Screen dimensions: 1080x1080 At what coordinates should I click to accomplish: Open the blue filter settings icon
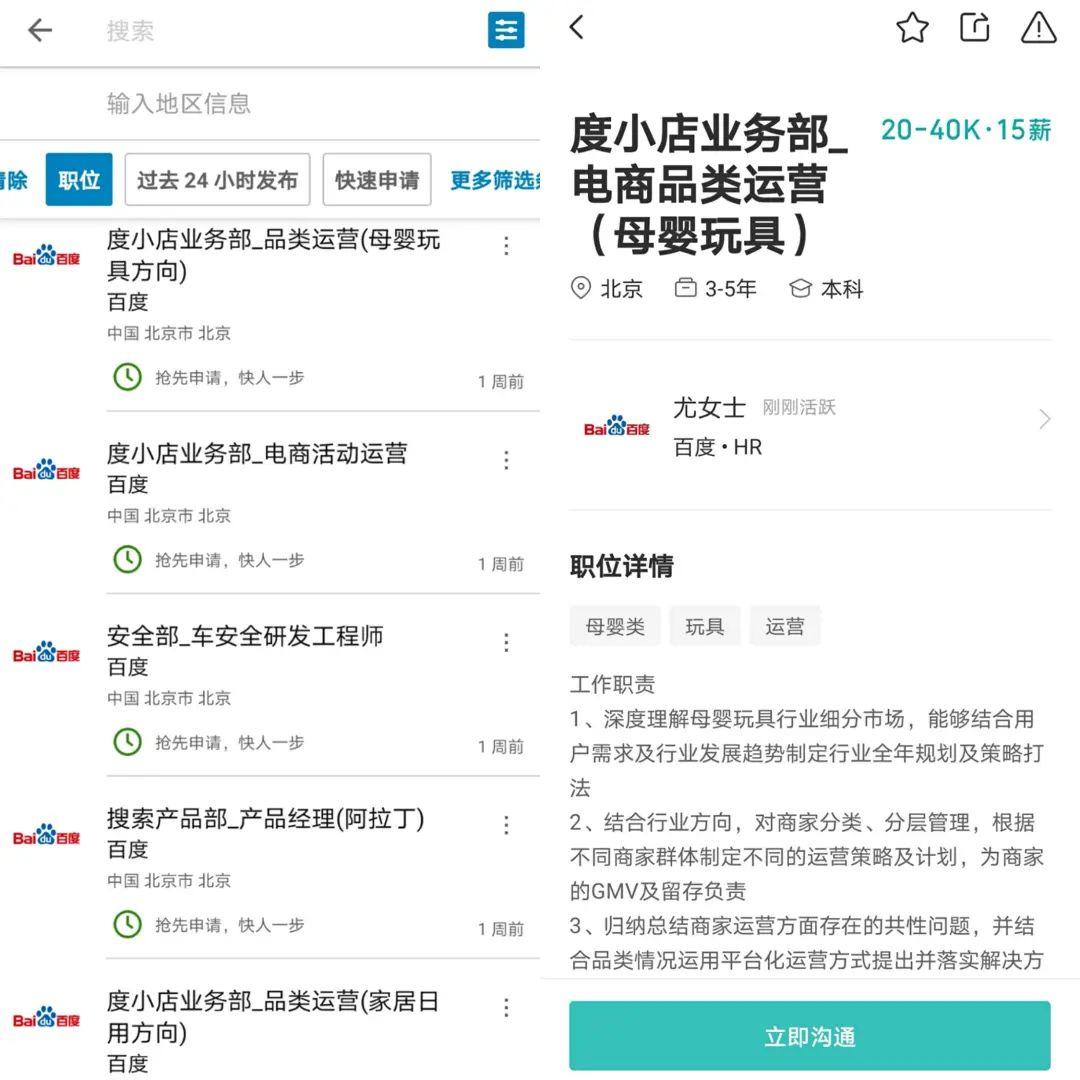pos(506,30)
